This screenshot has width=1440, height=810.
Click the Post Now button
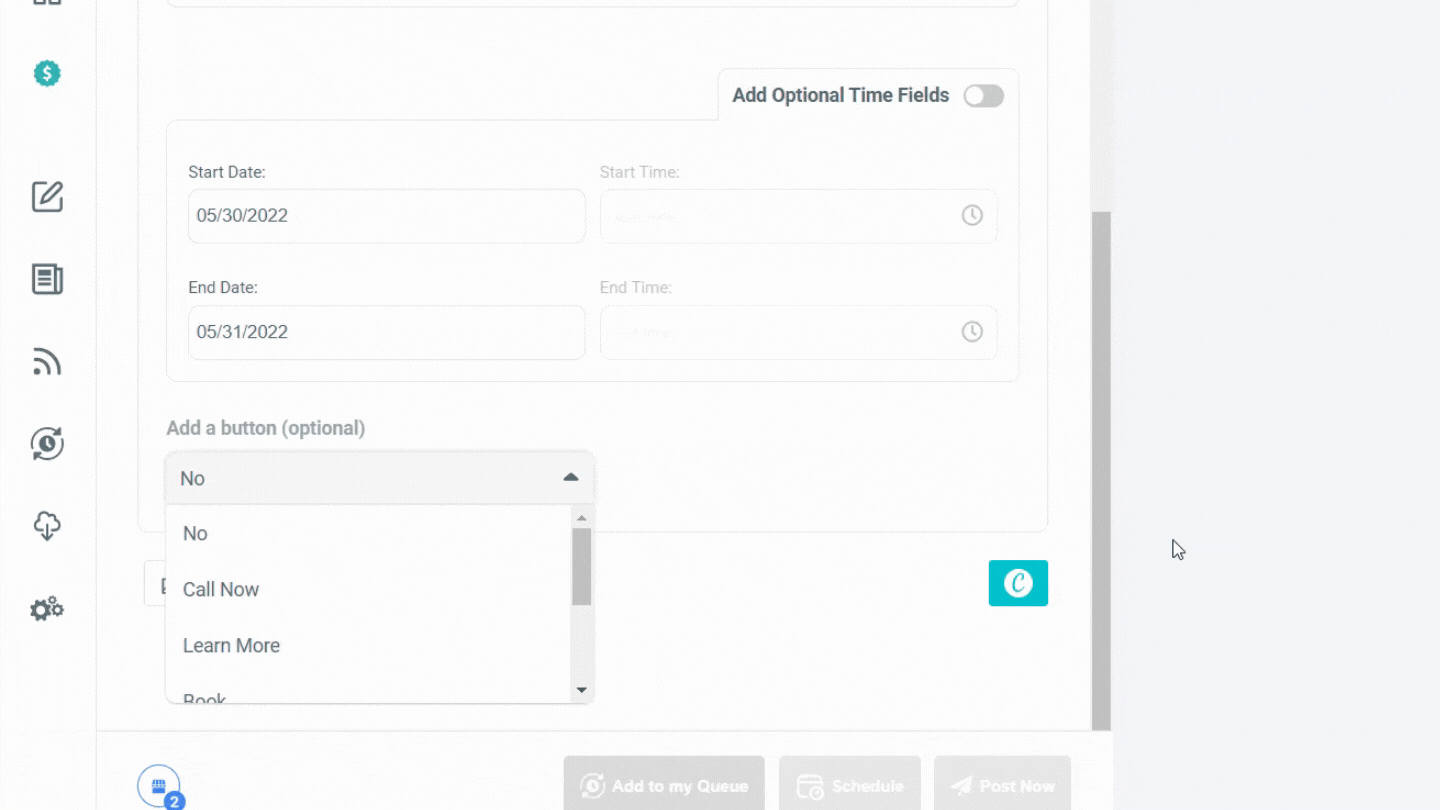tap(1002, 786)
